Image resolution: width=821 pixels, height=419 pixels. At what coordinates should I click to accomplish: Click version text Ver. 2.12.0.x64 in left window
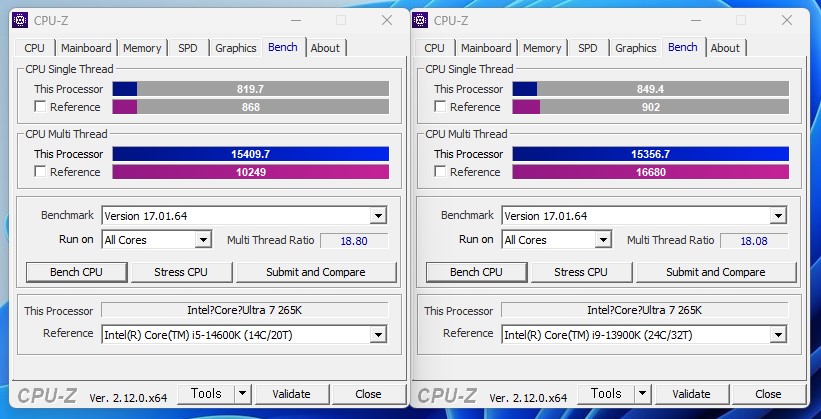128,398
